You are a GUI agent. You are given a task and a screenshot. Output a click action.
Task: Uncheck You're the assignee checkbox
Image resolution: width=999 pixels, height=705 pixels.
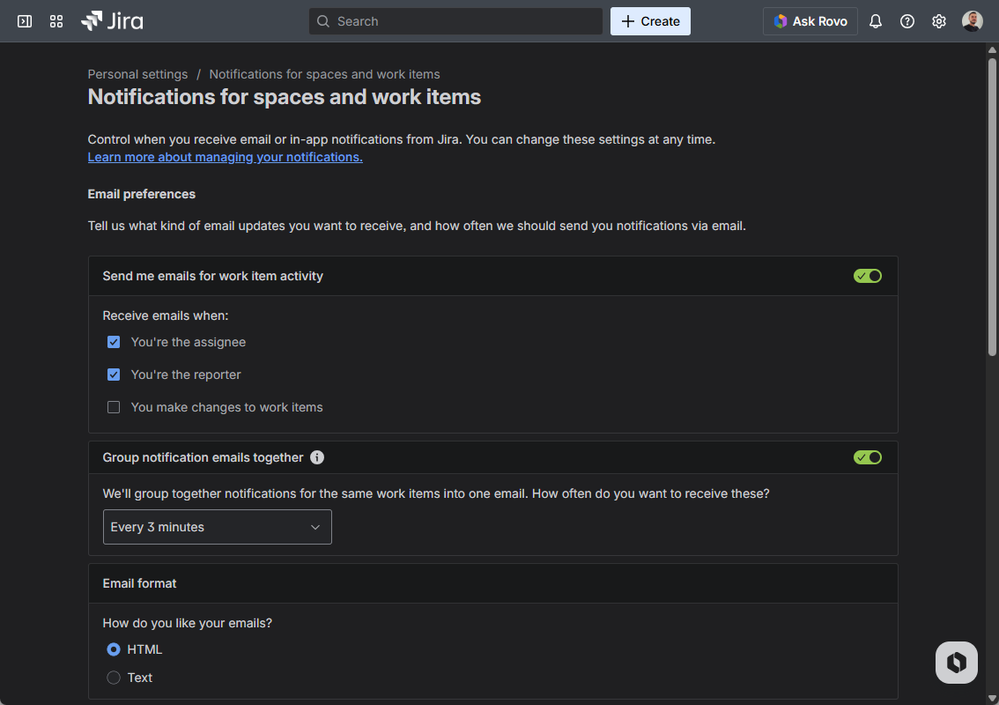click(113, 342)
